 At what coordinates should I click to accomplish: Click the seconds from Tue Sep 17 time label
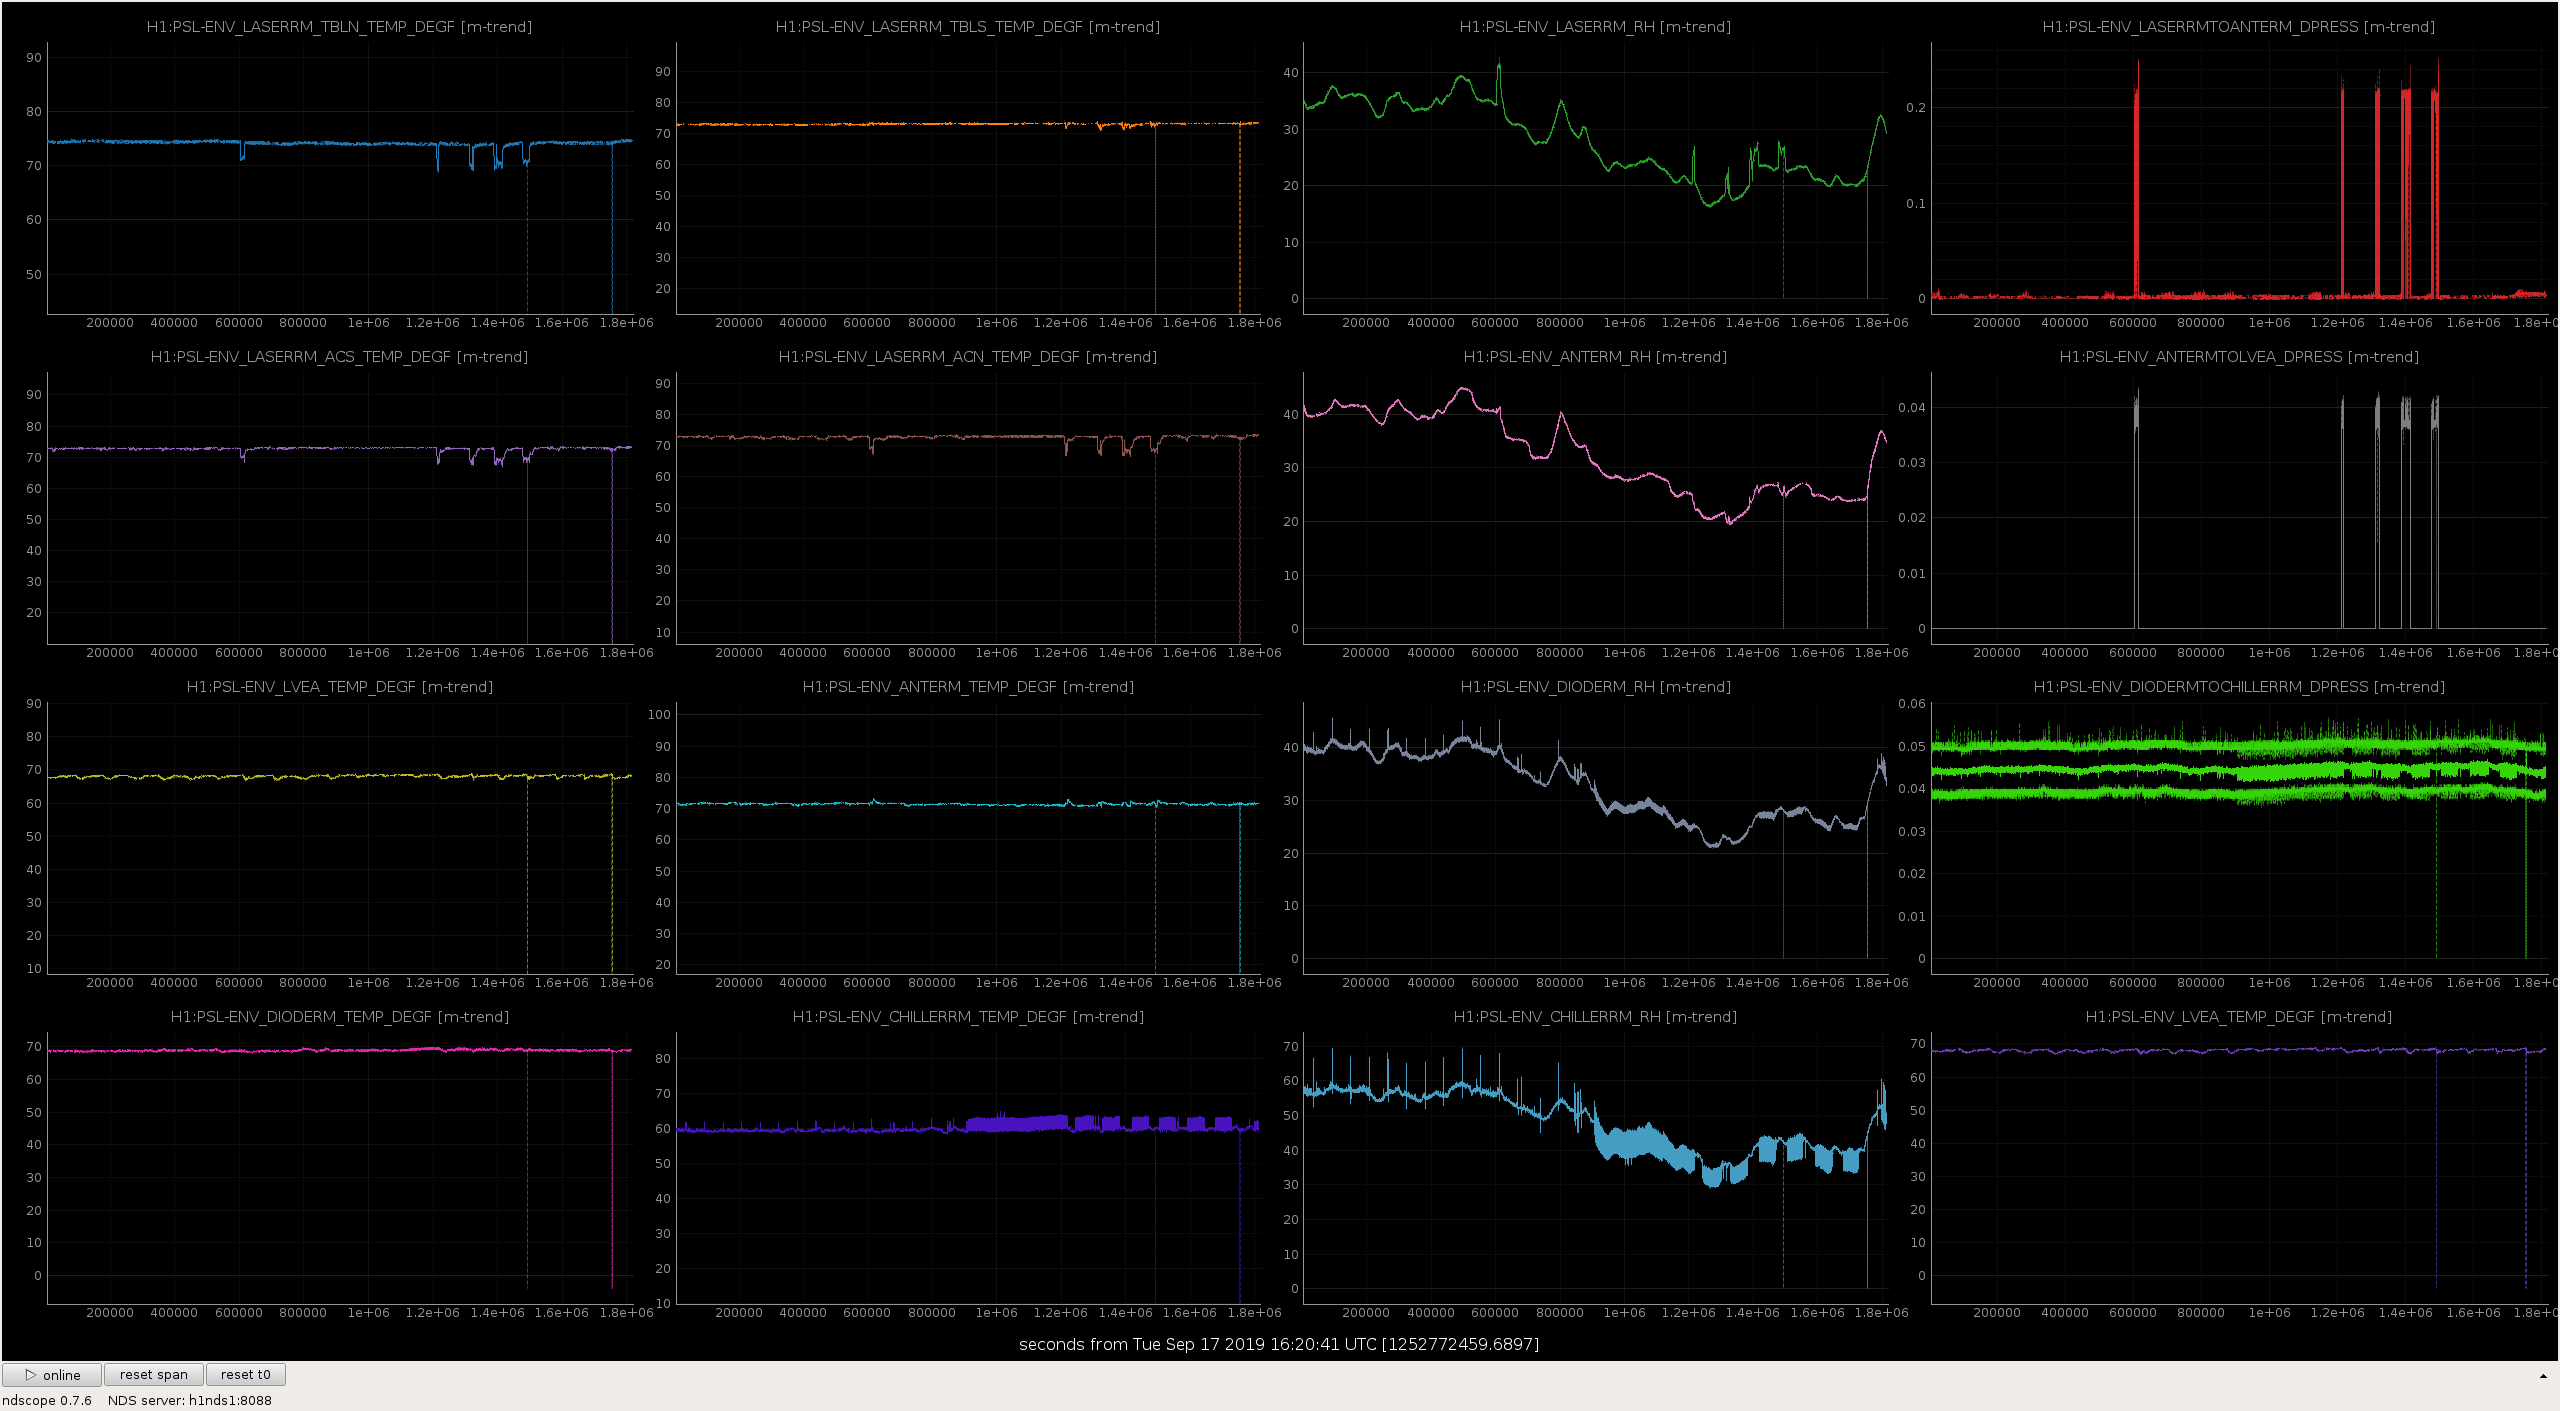[x=1279, y=1344]
